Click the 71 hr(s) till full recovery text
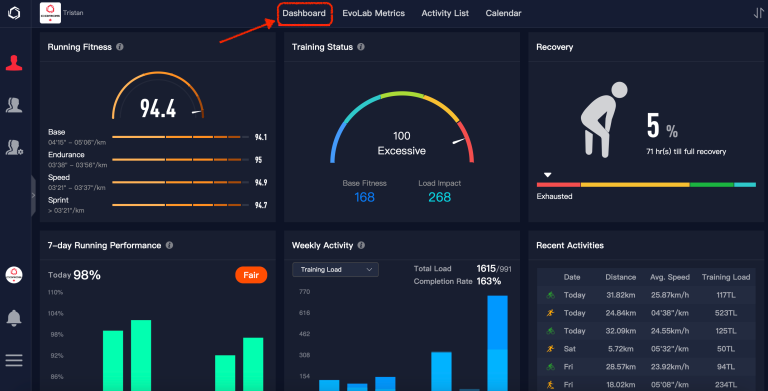 (686, 151)
